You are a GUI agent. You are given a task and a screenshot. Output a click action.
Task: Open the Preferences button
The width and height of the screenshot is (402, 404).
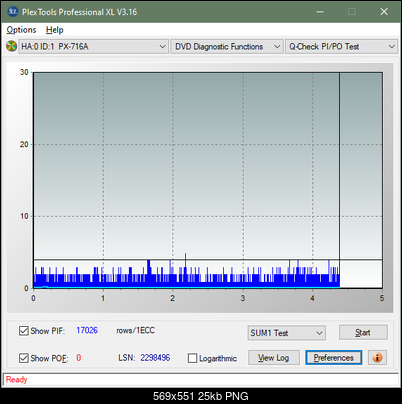333,358
